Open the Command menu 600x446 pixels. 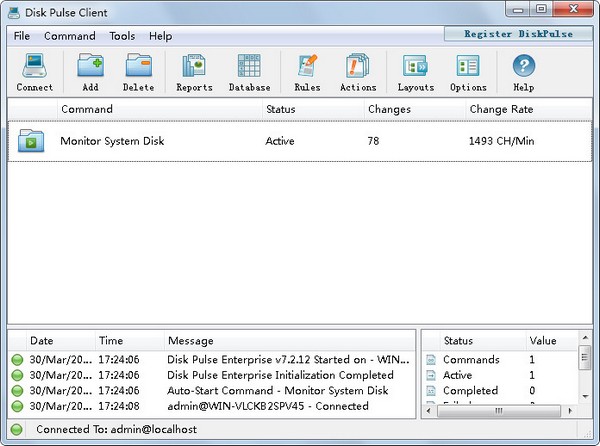pyautogui.click(x=70, y=36)
